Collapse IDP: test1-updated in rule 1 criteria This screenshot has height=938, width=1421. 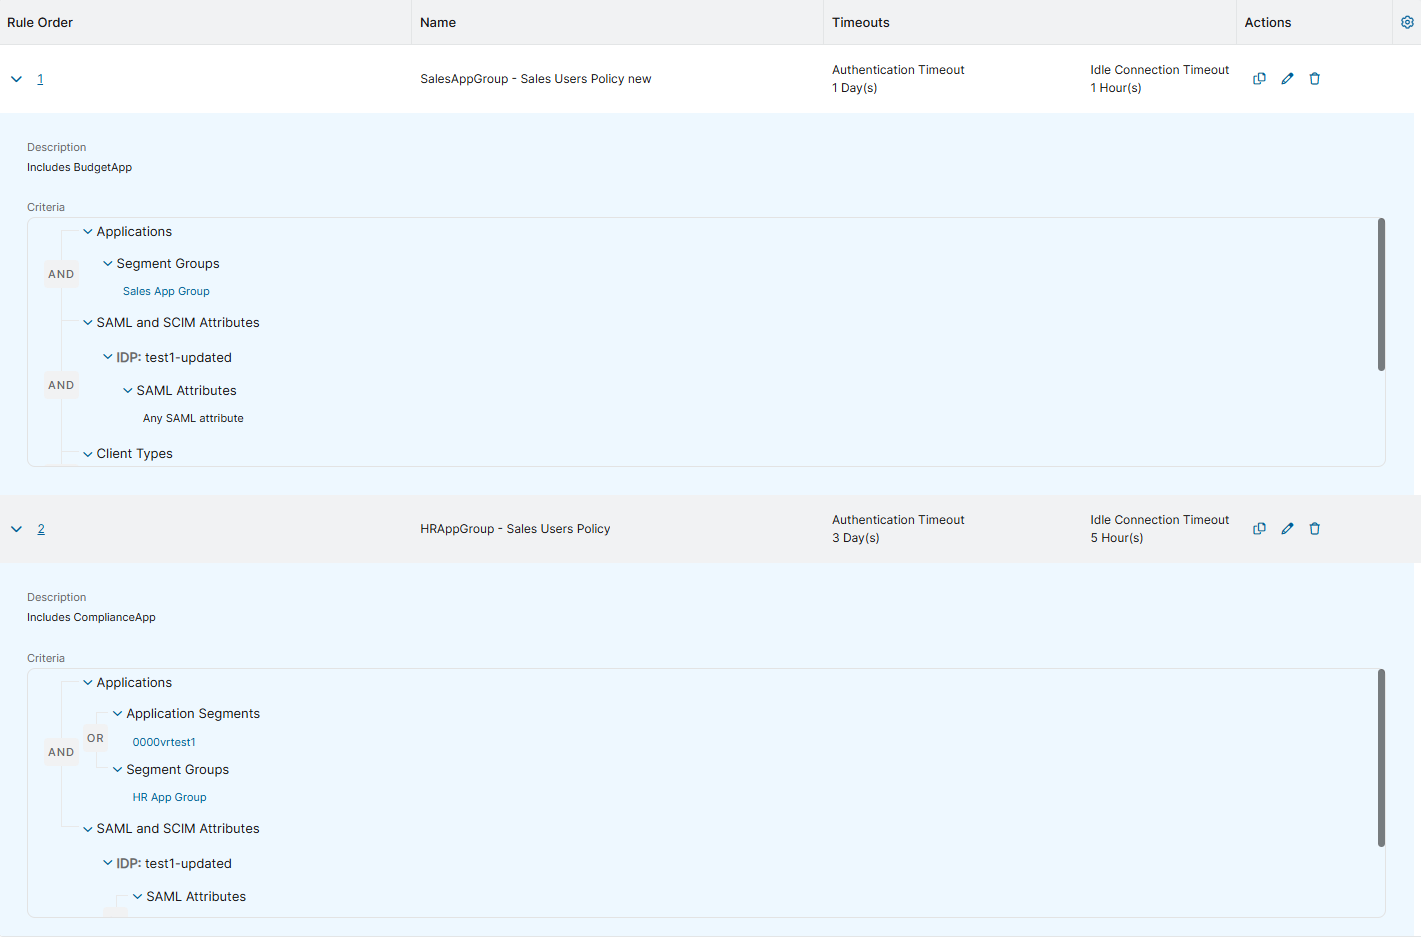point(108,357)
